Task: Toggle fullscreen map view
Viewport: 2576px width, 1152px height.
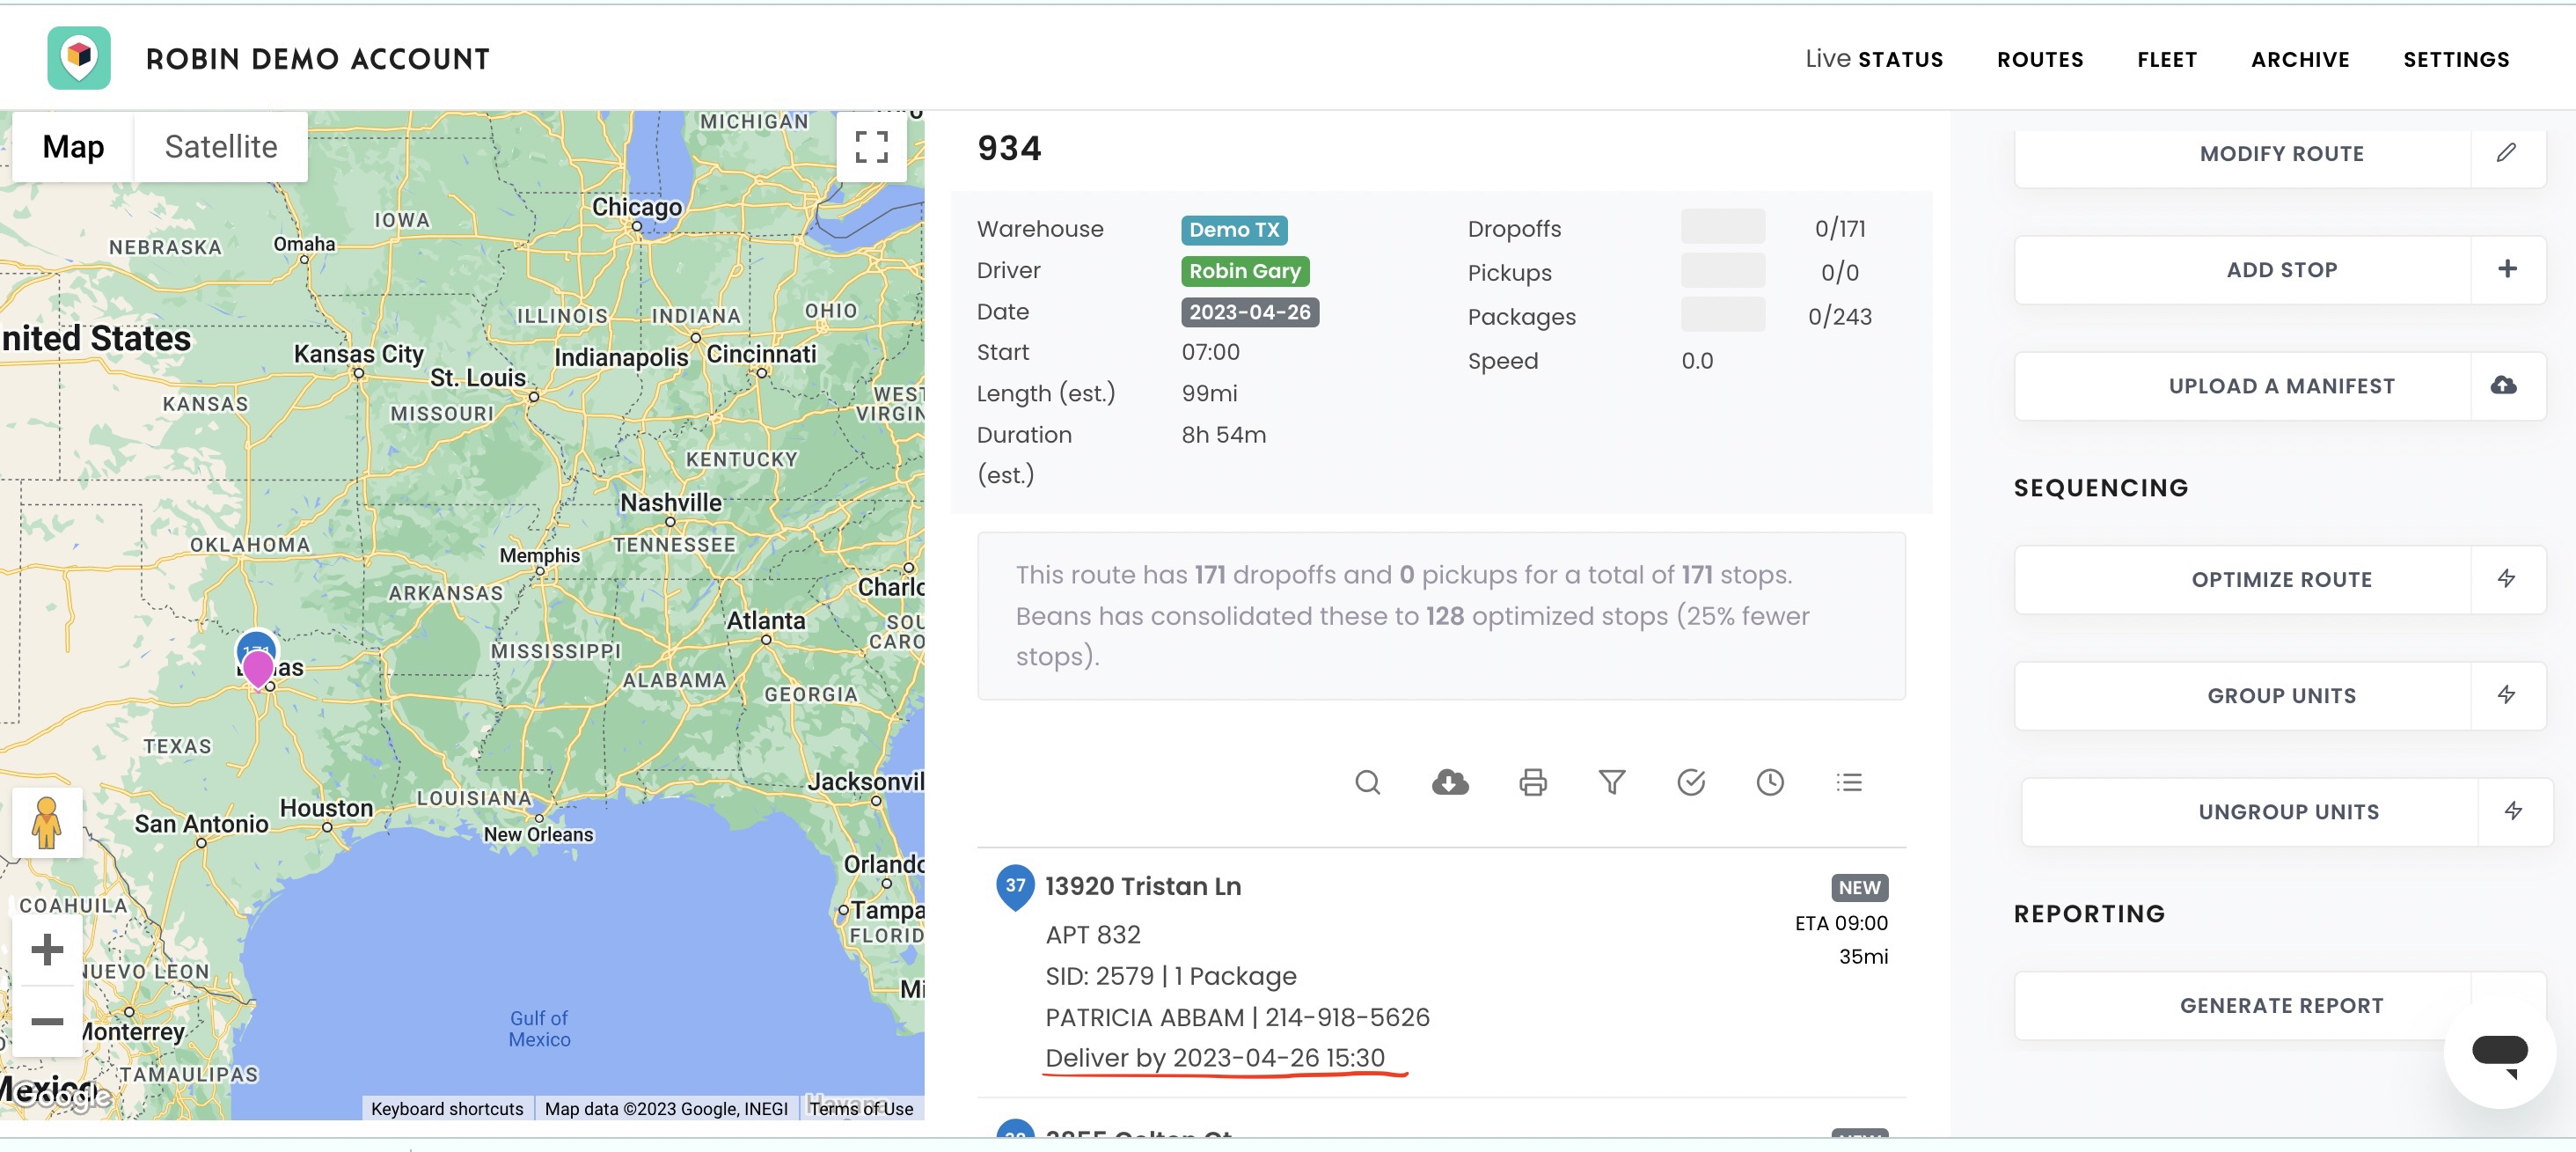Action: [x=871, y=147]
